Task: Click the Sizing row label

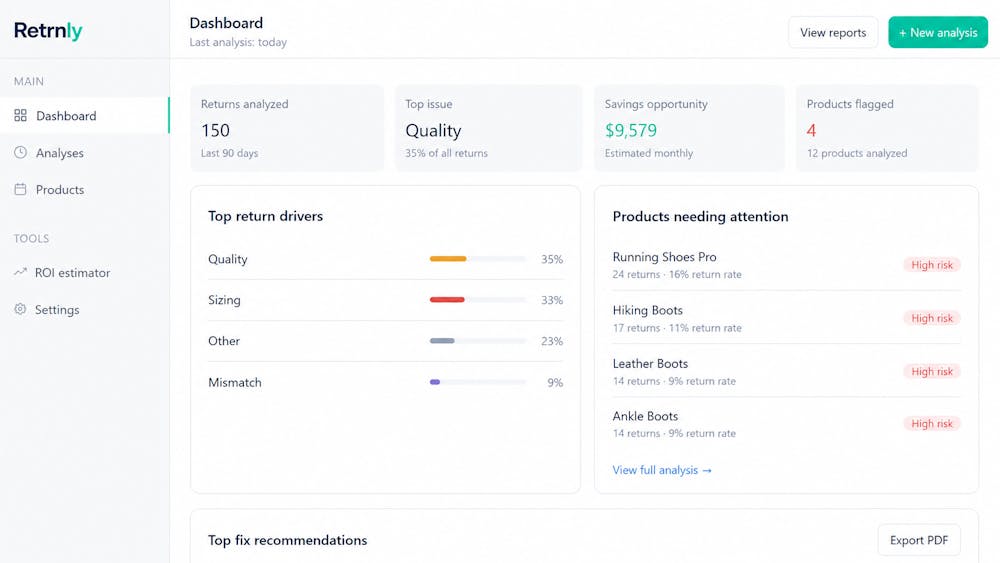Action: 224,300
